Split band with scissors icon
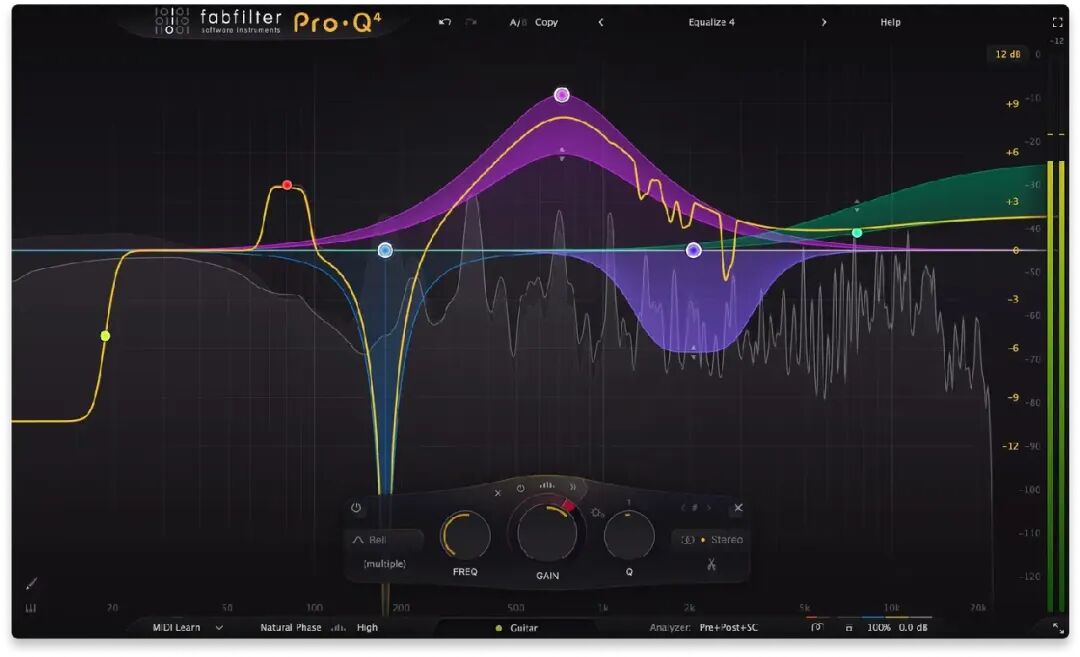 click(712, 565)
